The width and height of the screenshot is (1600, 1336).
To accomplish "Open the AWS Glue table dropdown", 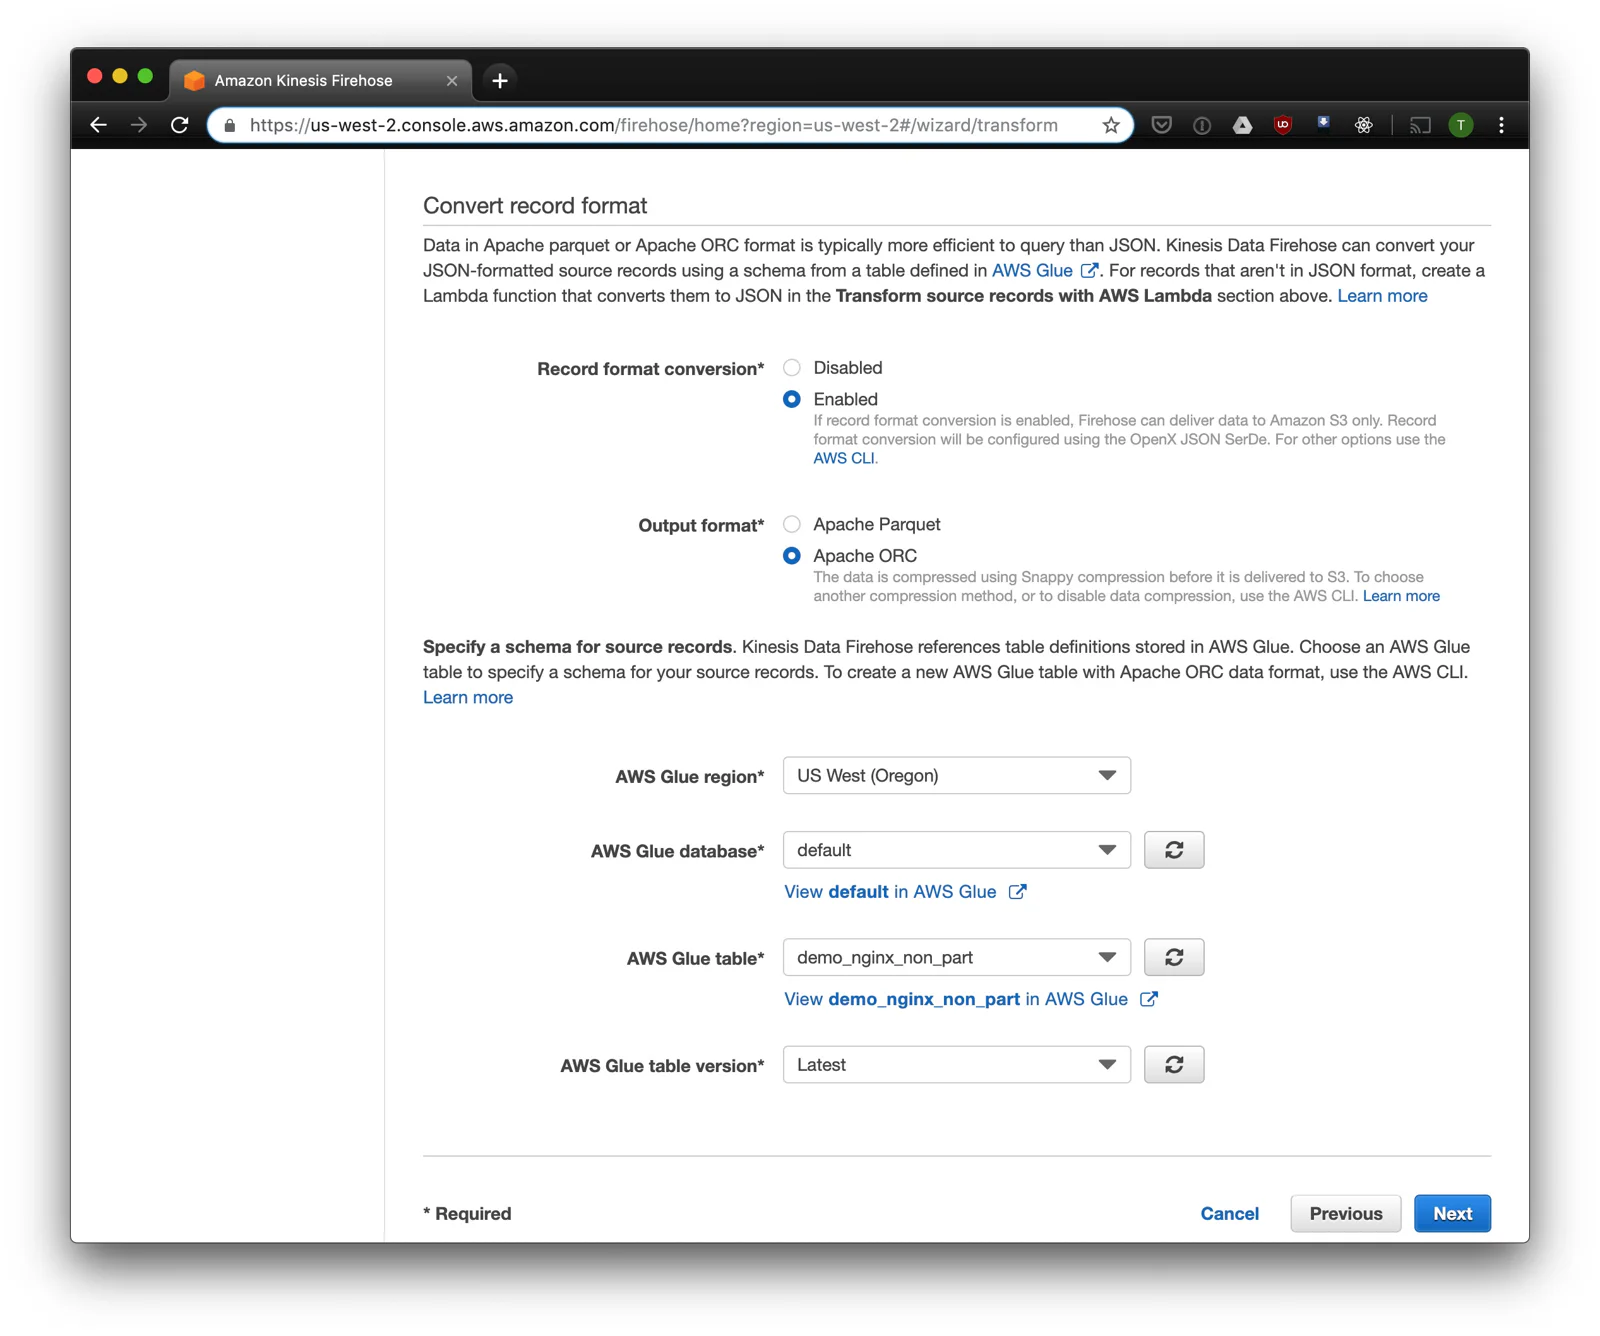I will [x=957, y=957].
